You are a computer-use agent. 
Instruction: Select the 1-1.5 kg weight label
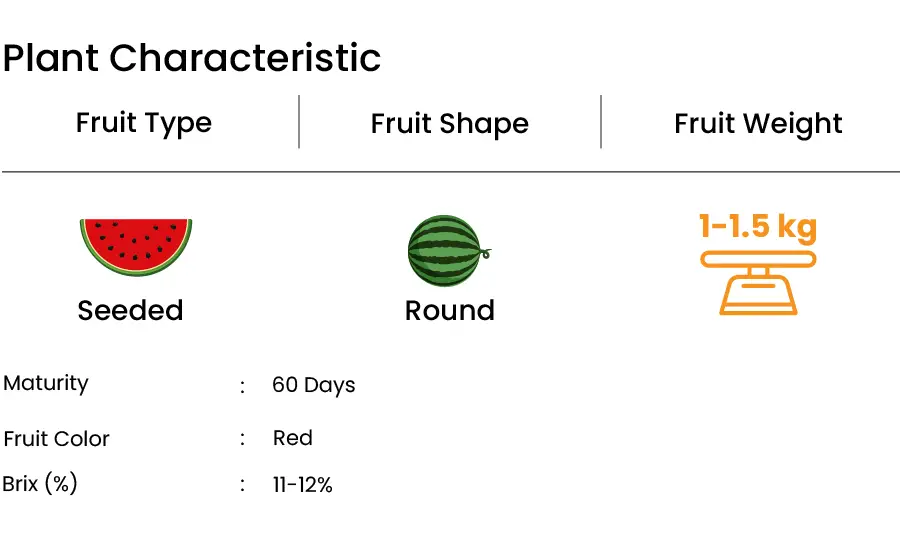758,226
